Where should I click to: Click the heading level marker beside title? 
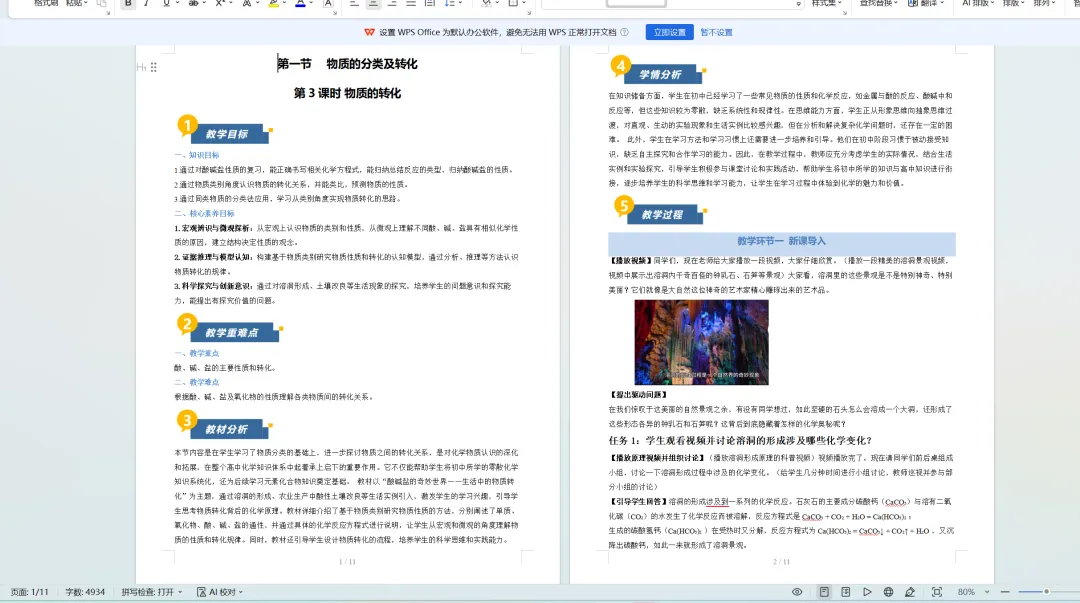coord(141,67)
